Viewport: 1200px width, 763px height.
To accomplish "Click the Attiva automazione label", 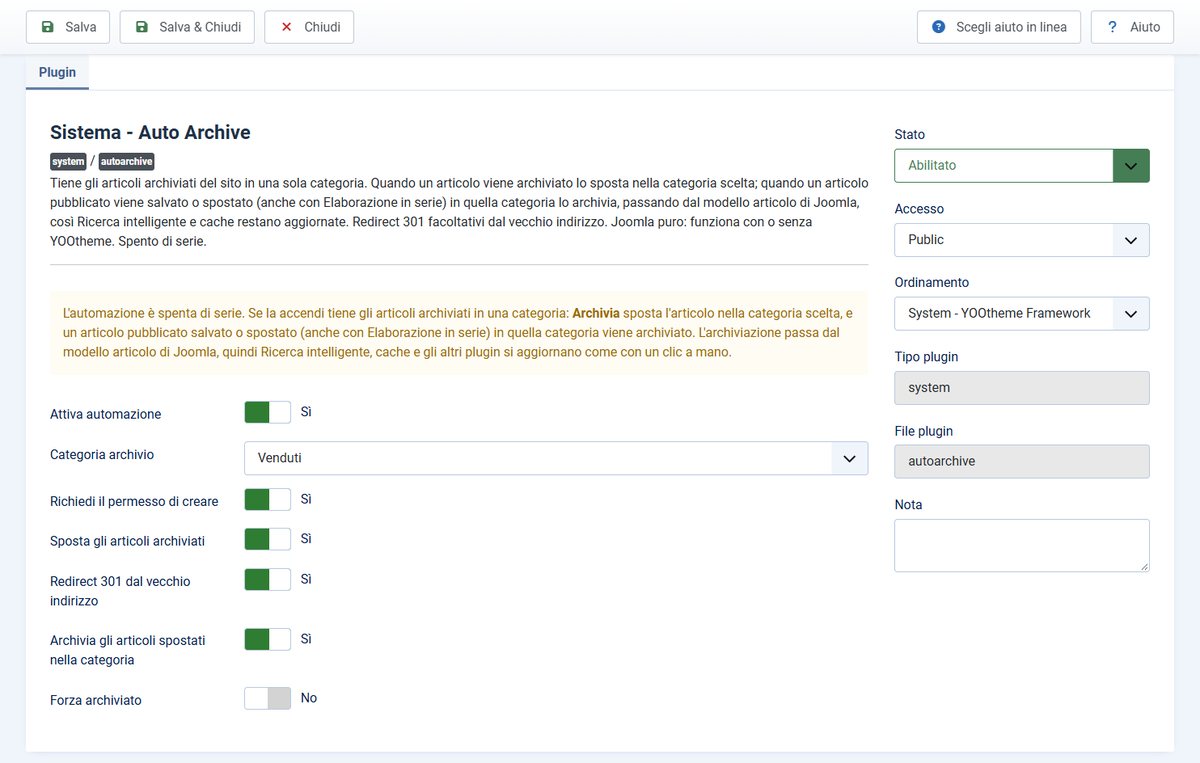I will click(105, 414).
